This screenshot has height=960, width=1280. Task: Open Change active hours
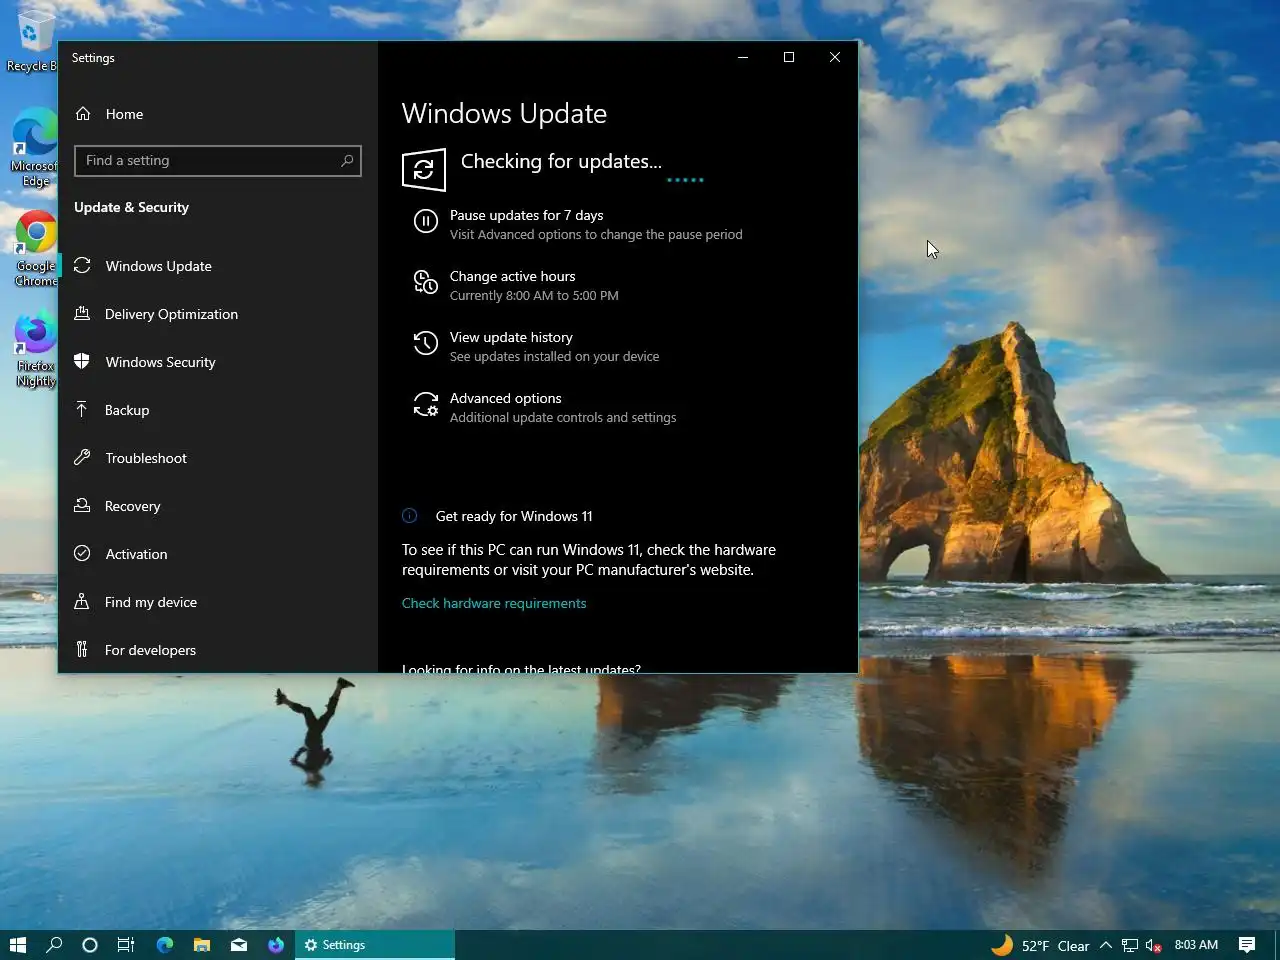tap(512, 276)
